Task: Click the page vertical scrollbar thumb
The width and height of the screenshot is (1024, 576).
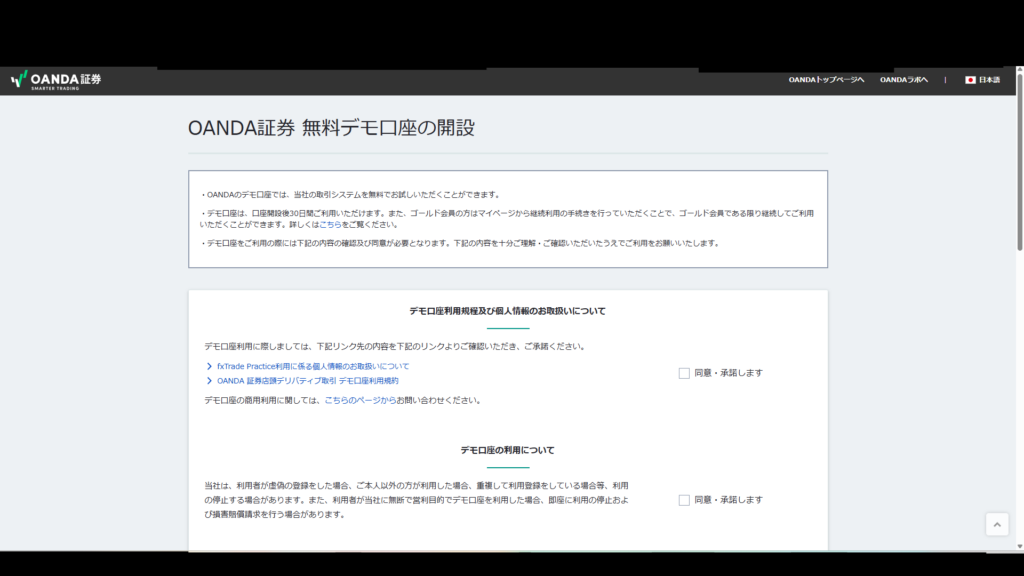Action: click(x=1019, y=161)
